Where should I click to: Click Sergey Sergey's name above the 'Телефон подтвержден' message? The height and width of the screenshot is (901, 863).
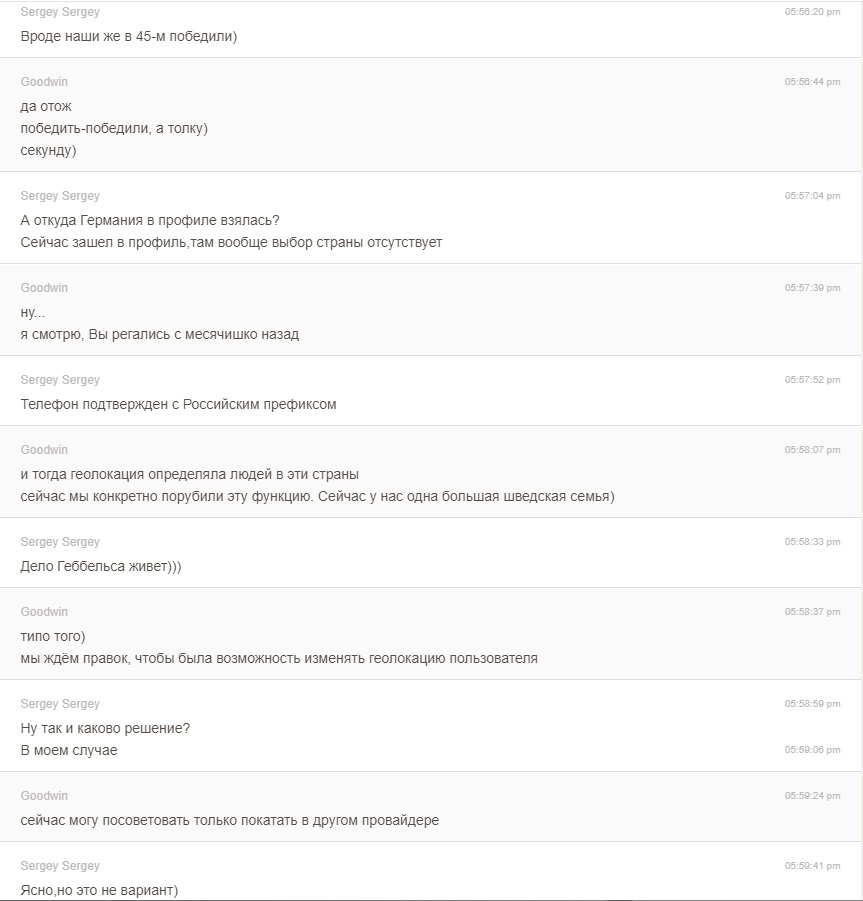click(60, 380)
